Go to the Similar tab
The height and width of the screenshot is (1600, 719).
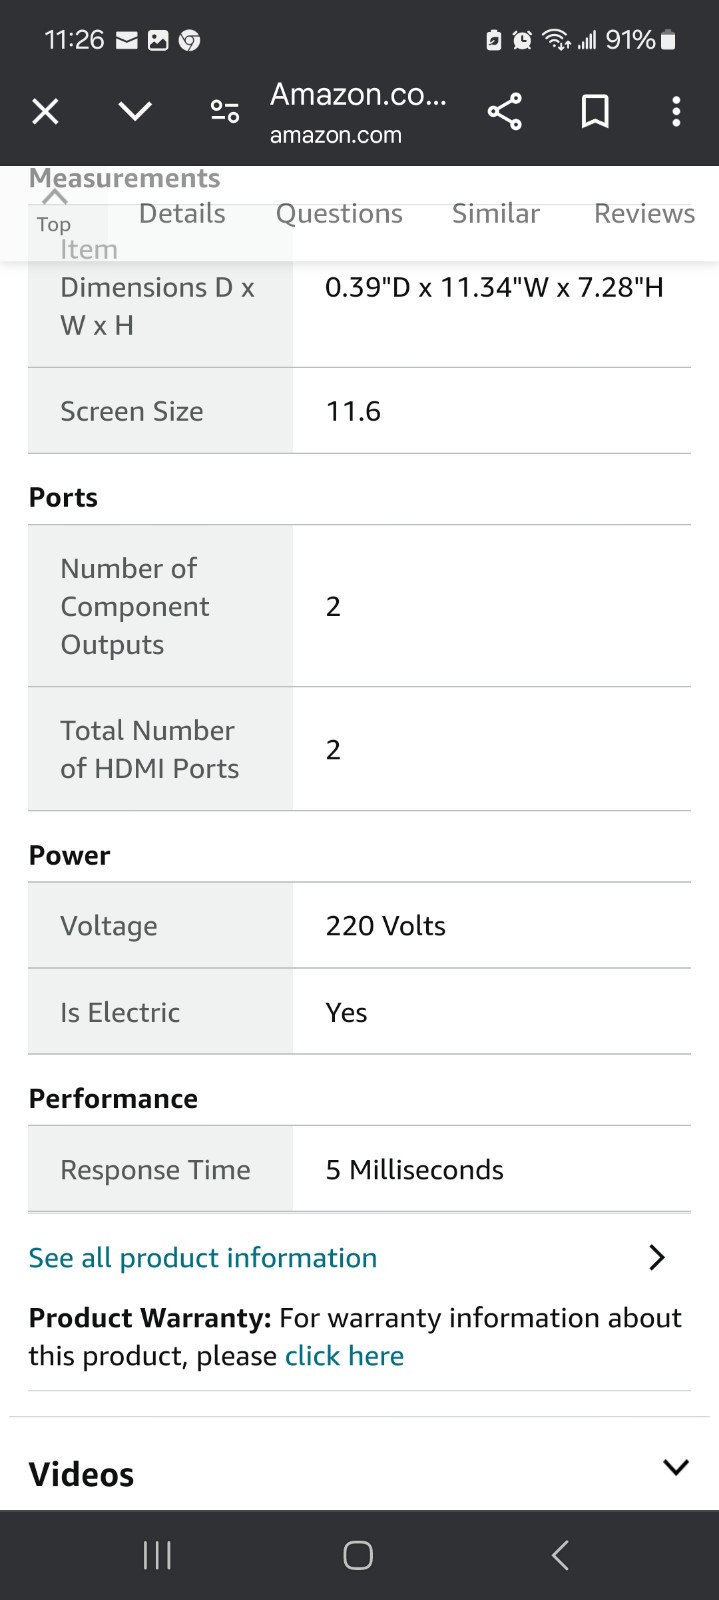495,213
